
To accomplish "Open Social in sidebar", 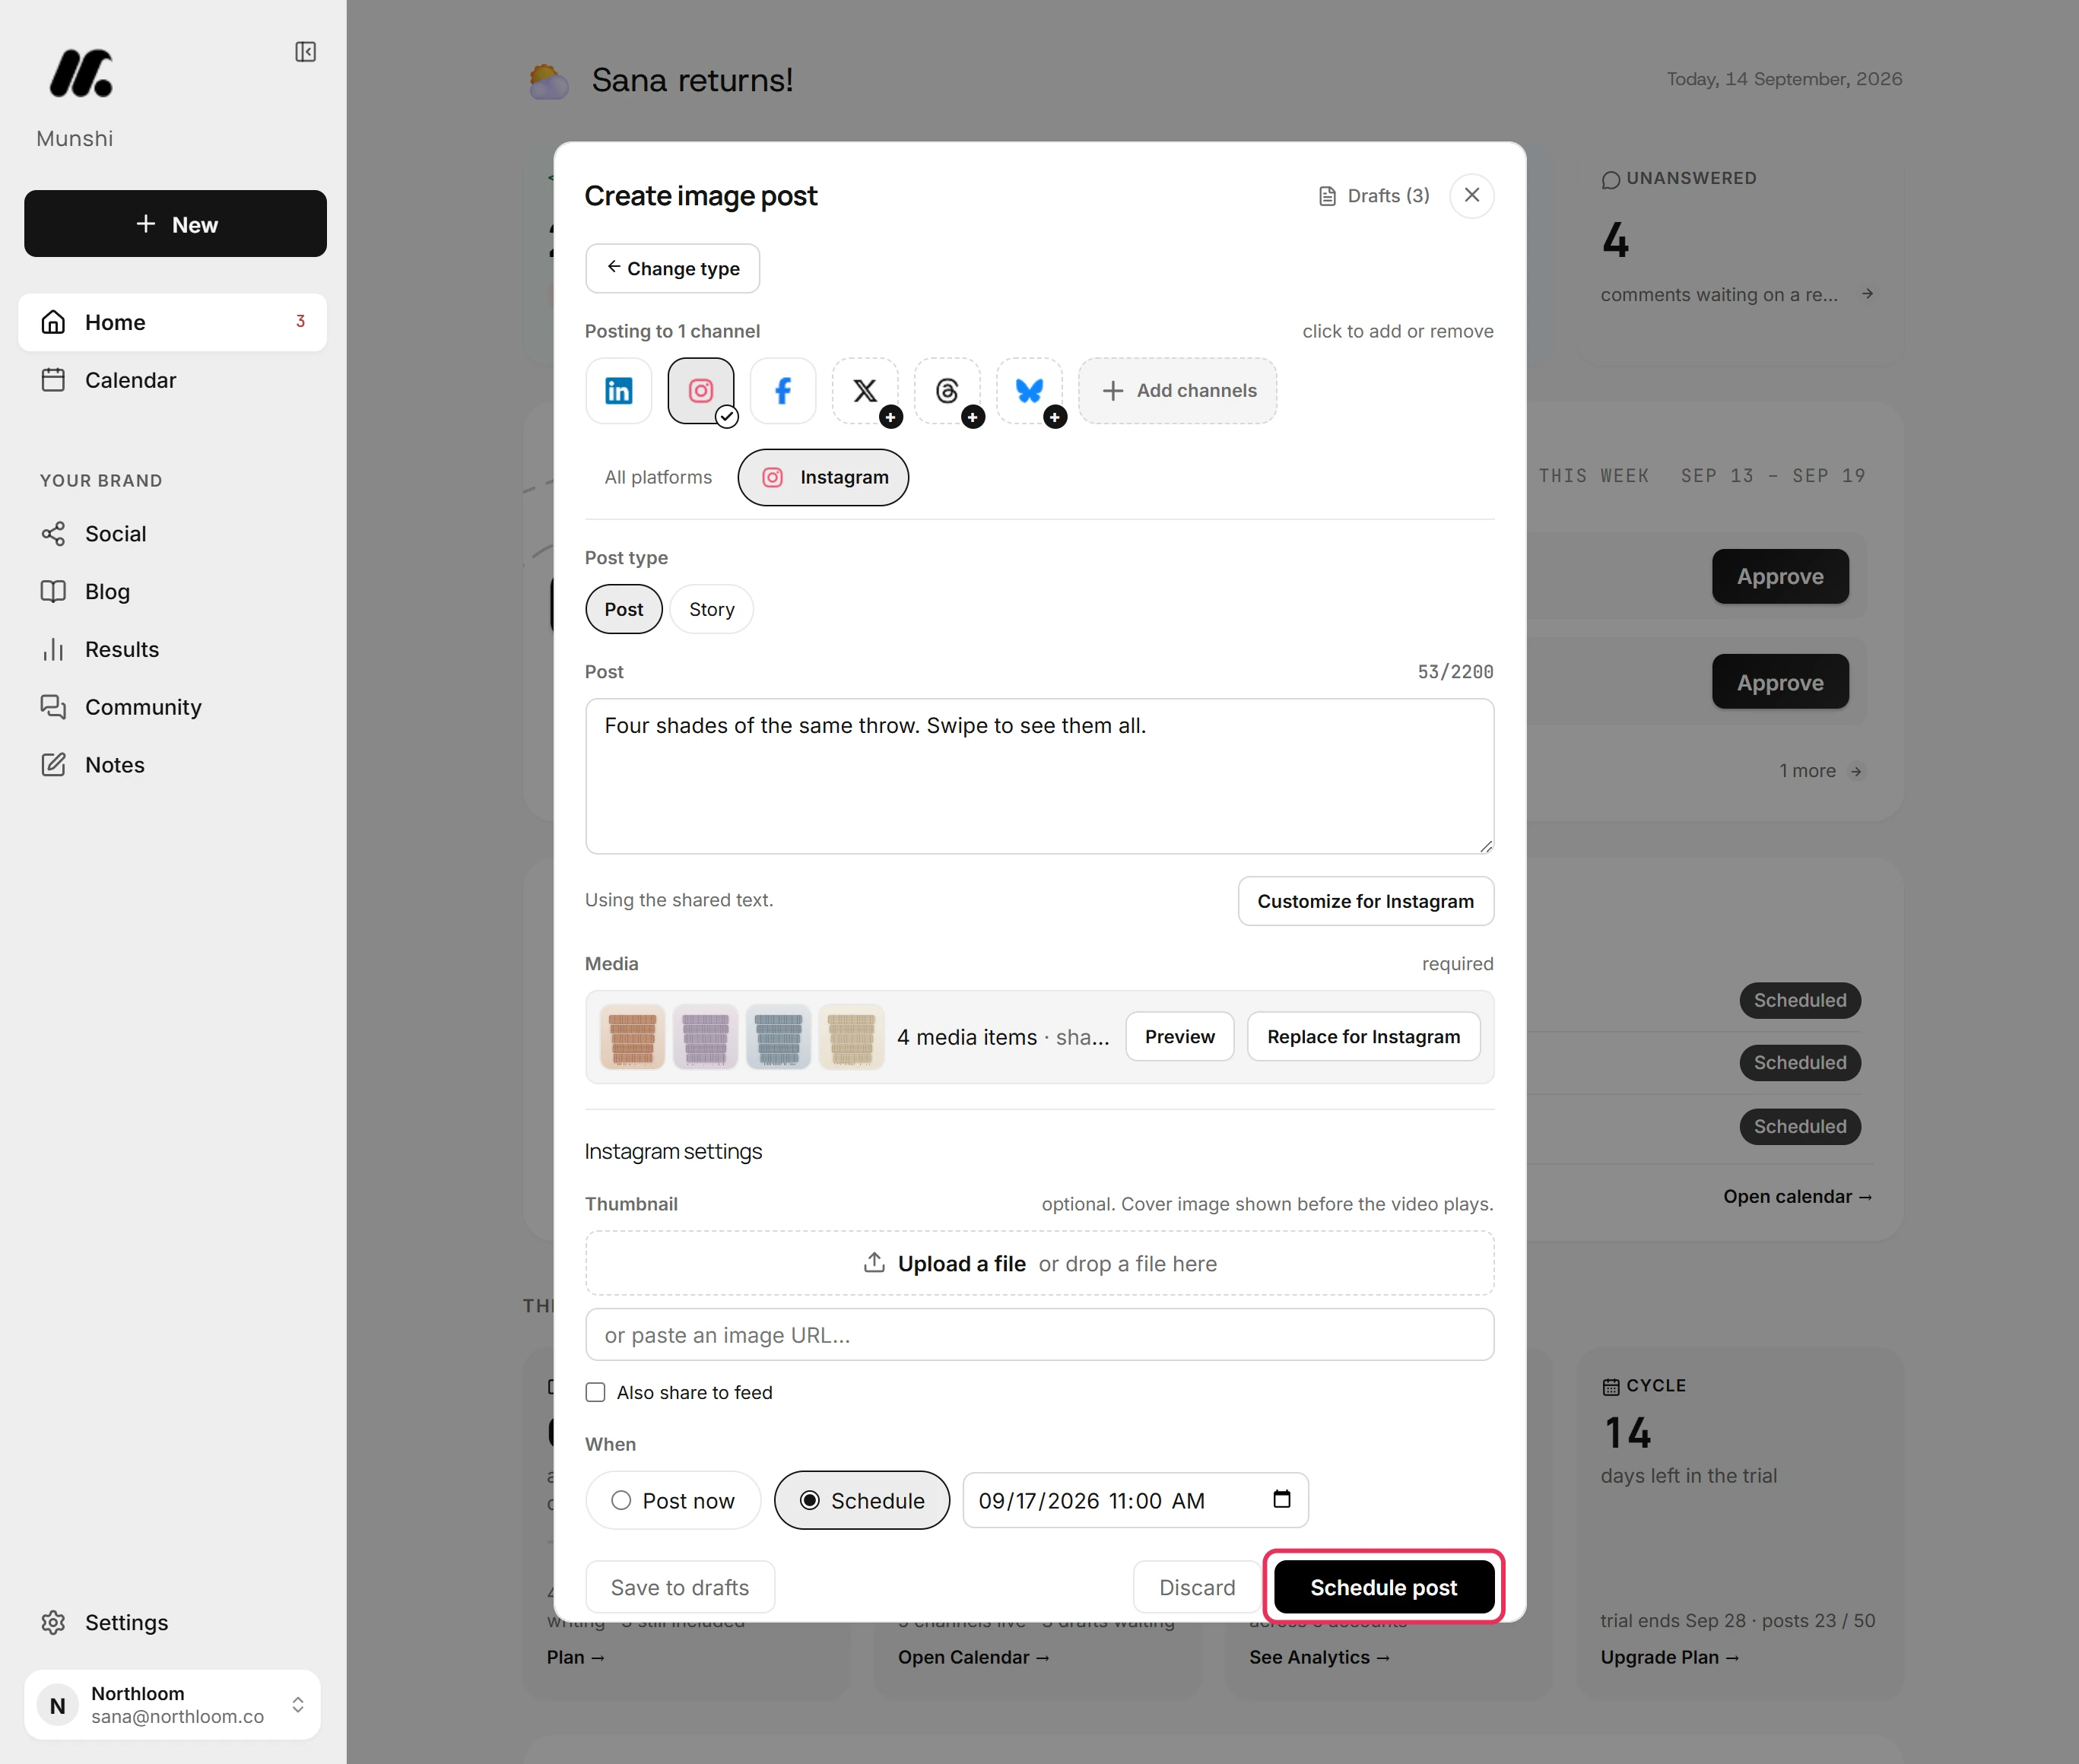I will pyautogui.click(x=173, y=534).
